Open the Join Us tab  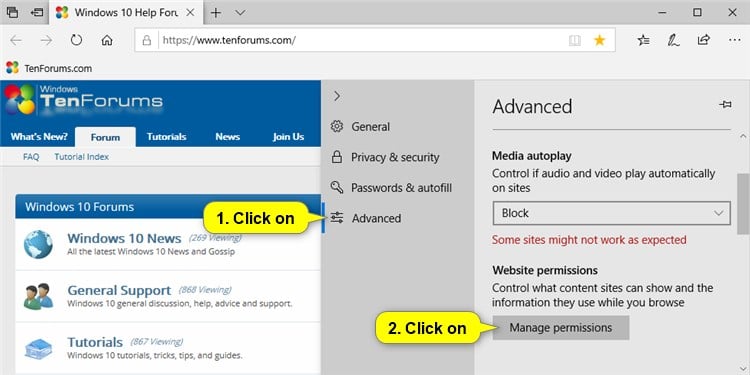[288, 137]
